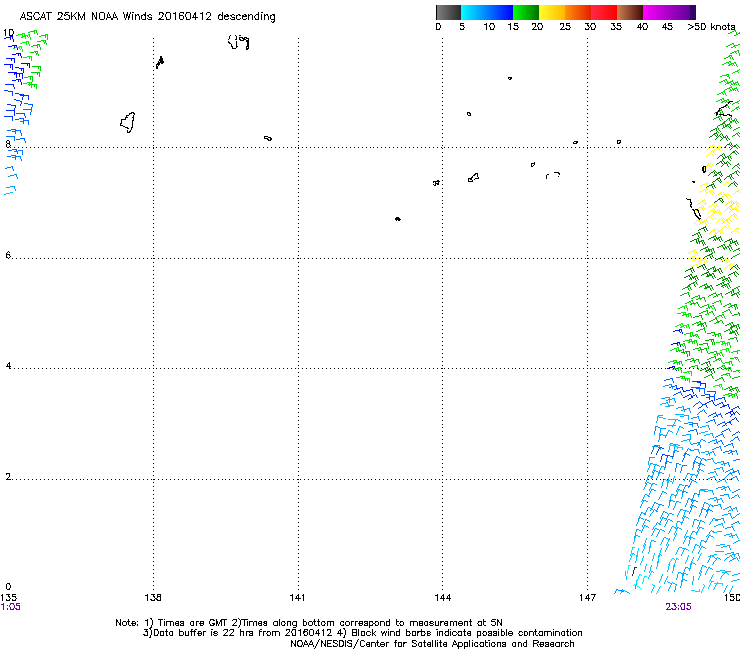Click the large island outline west of 138E

pyautogui.click(x=127, y=122)
